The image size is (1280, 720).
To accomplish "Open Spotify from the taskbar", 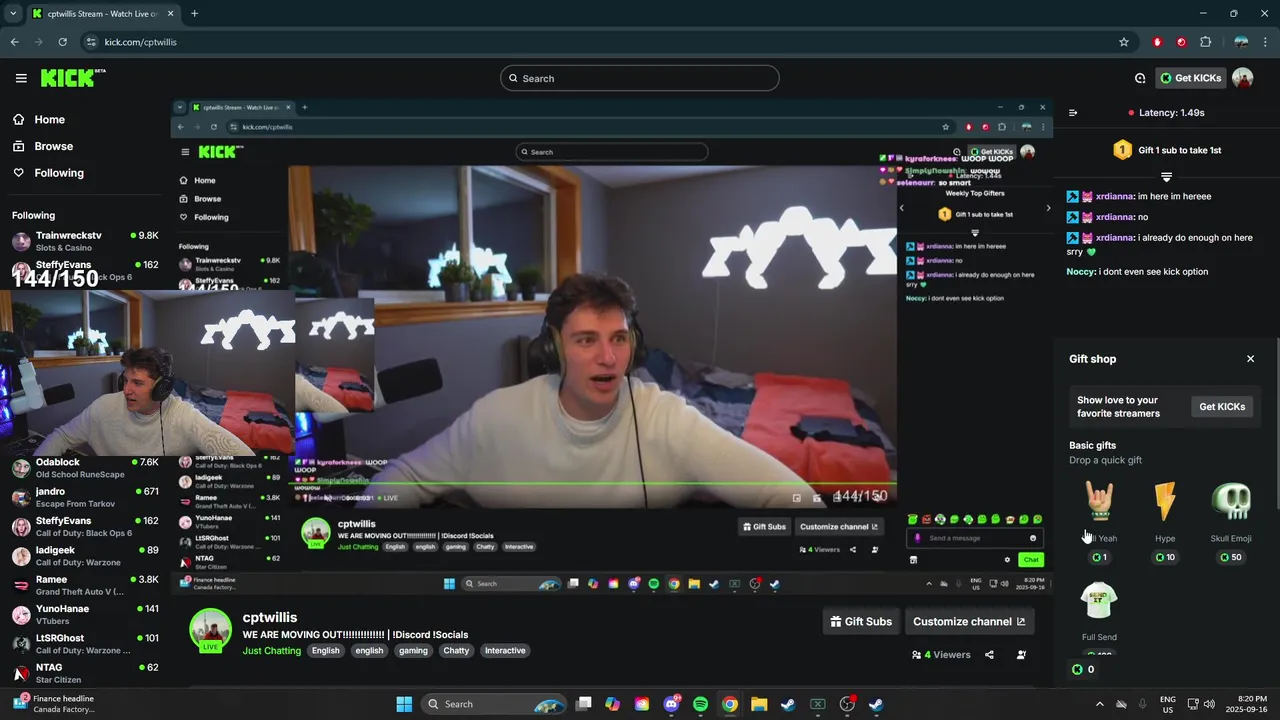I will pyautogui.click(x=700, y=704).
